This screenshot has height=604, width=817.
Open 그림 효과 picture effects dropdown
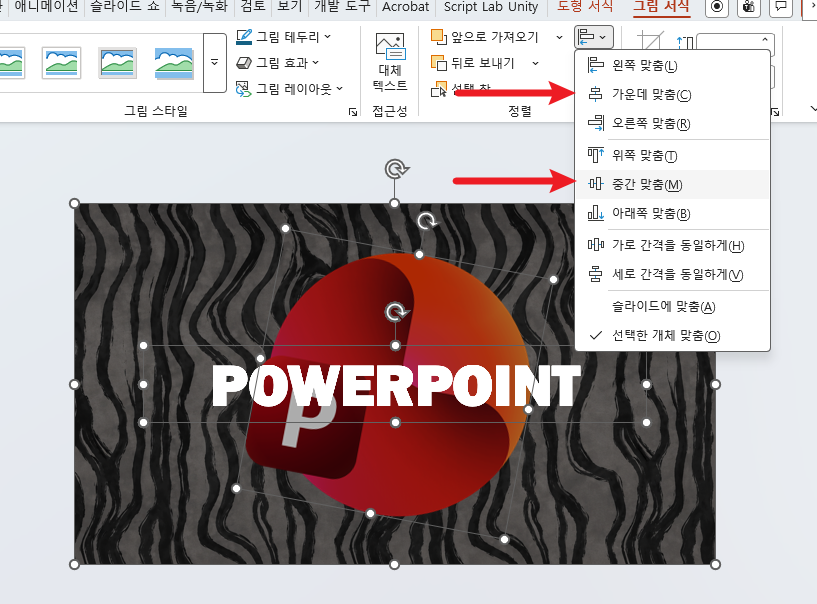point(277,63)
